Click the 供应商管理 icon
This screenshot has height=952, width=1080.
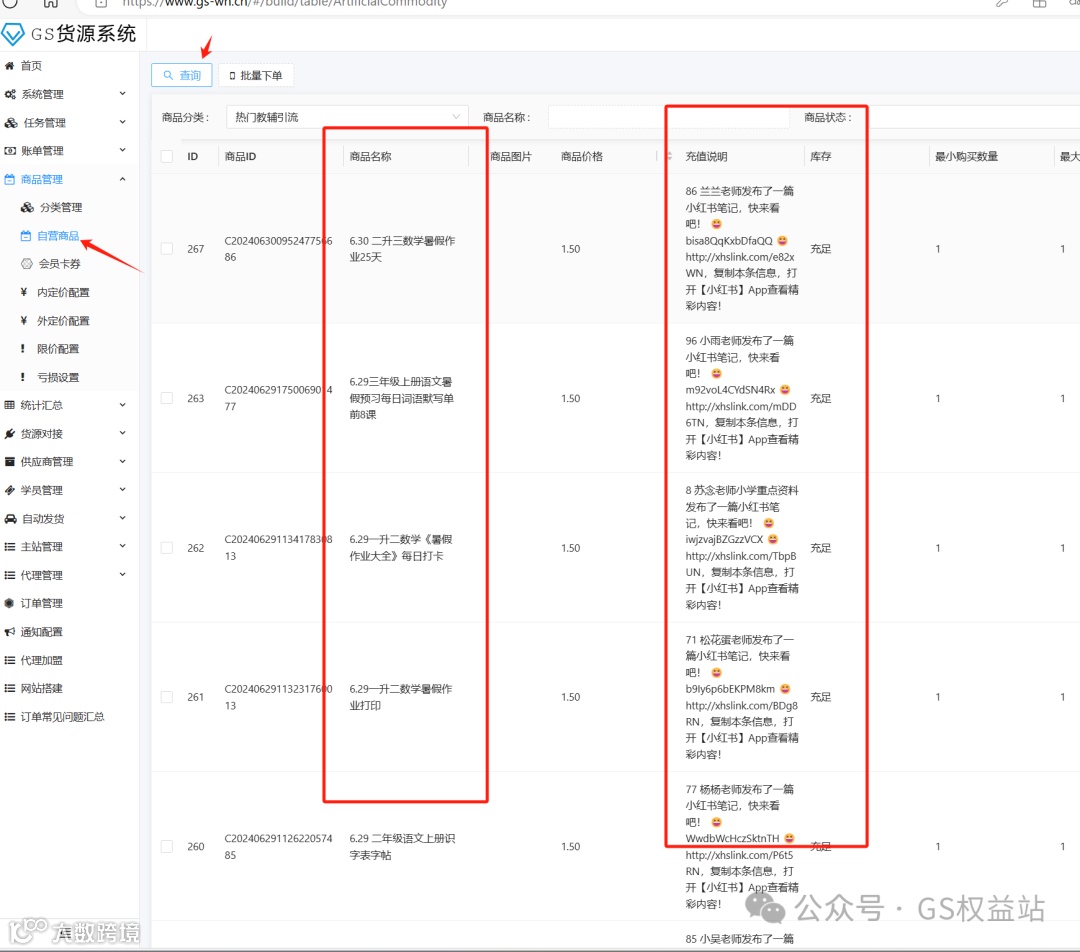pos(10,462)
